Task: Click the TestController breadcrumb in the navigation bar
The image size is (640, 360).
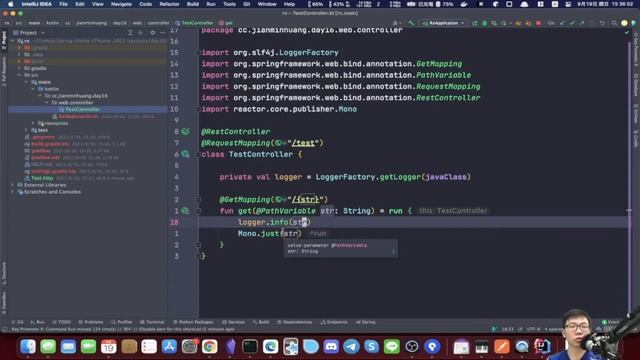Action: point(195,23)
